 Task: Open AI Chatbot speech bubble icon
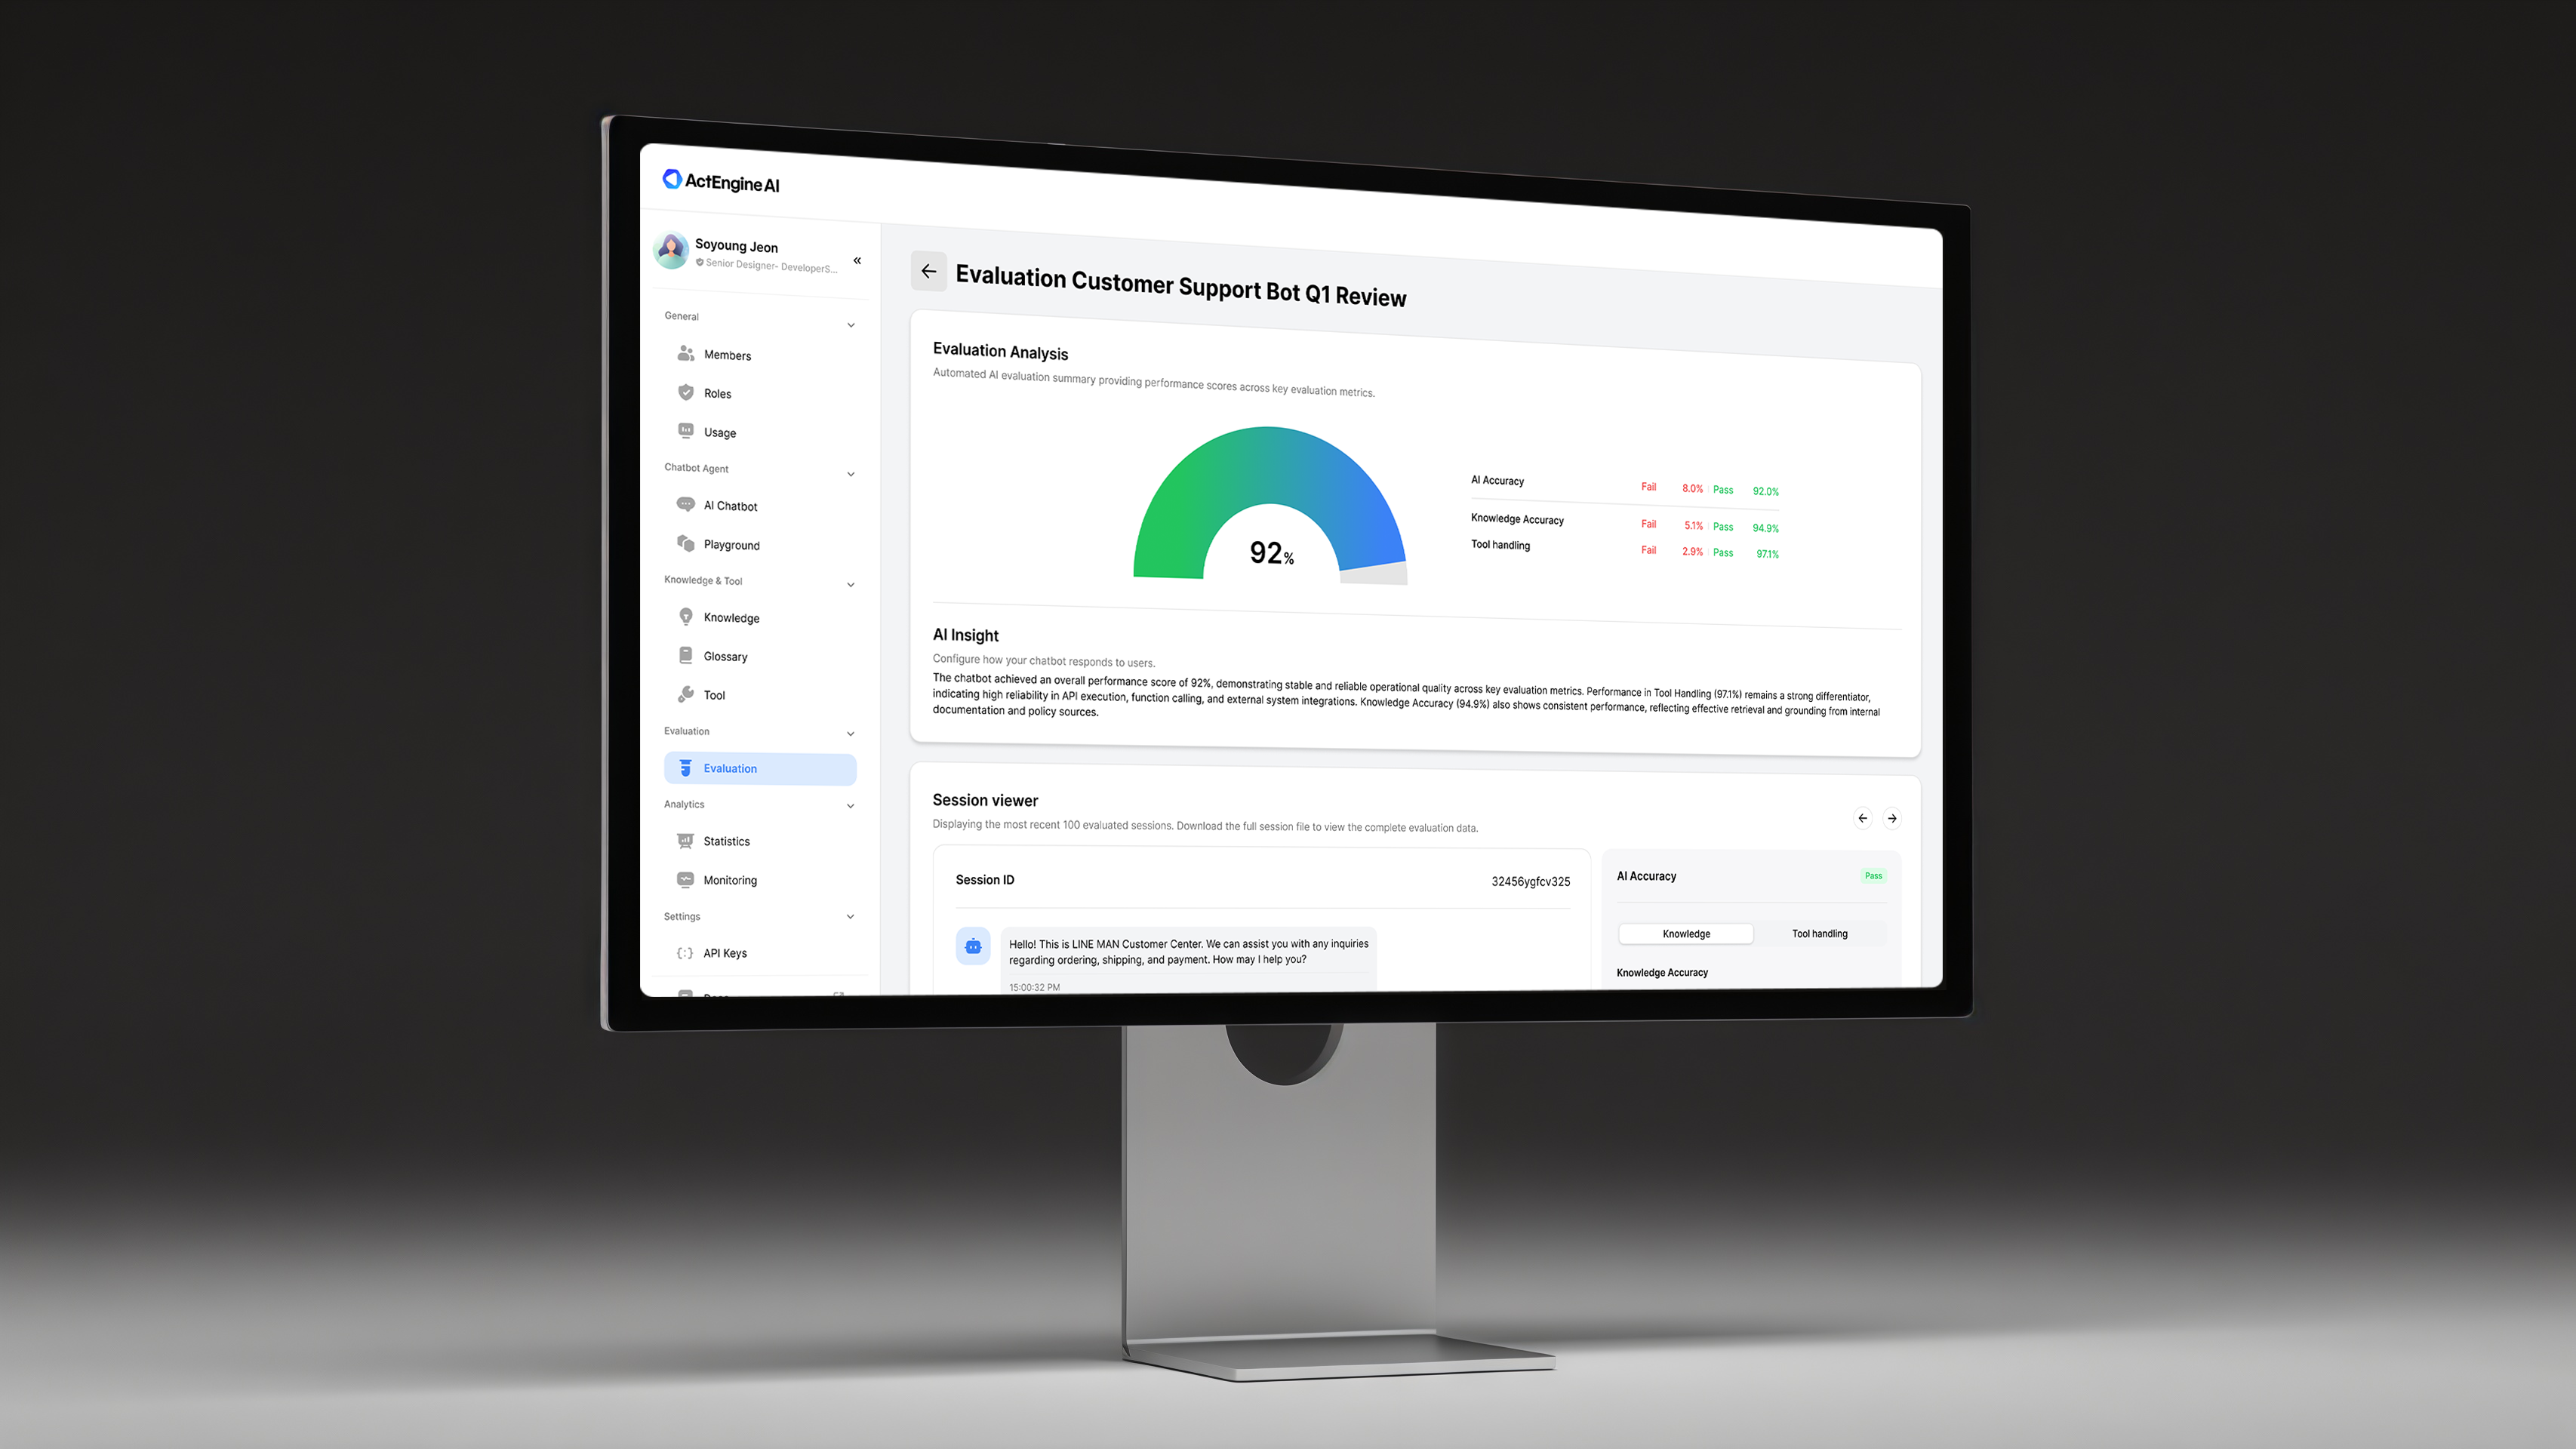[686, 505]
